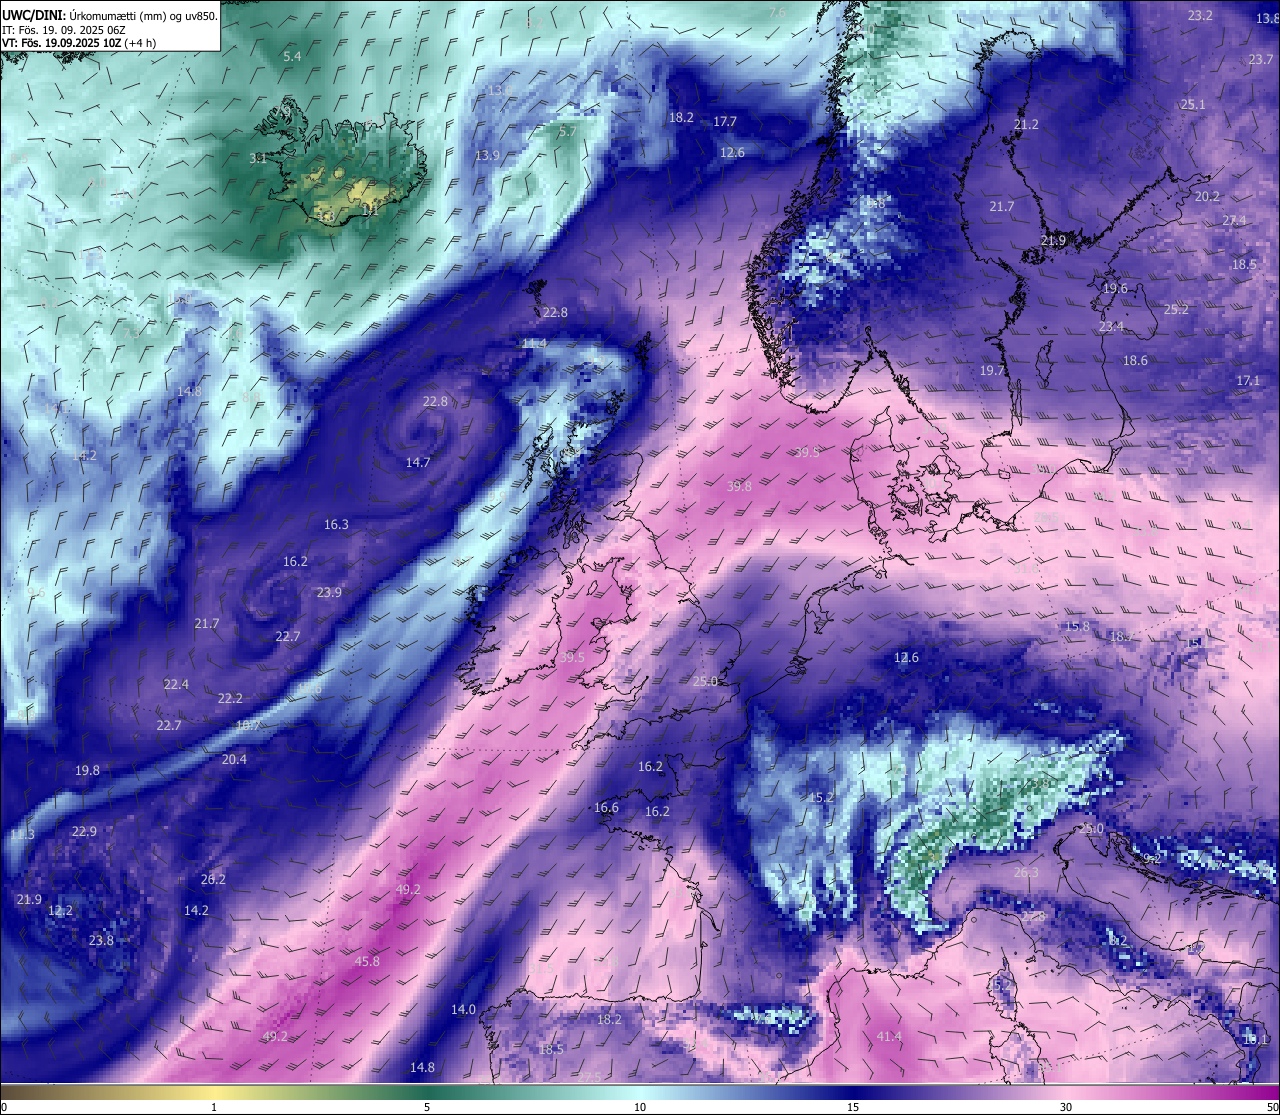Click the 18.6 value label
Screen dimensions: 1280x1115
(x=1135, y=360)
